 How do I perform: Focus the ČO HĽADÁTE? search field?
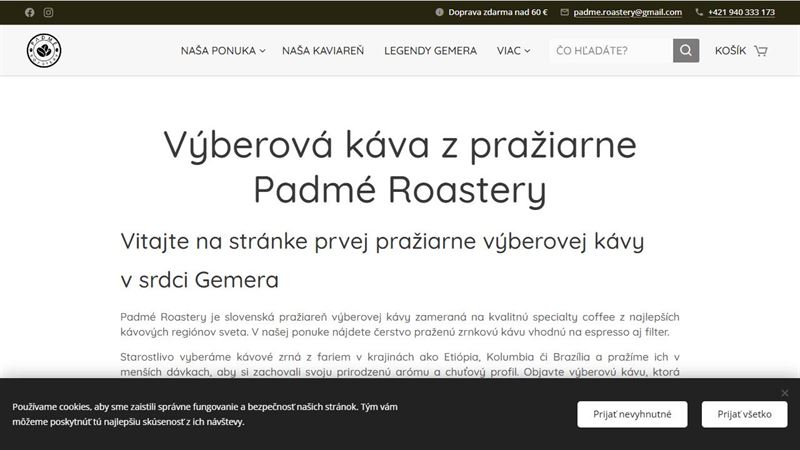pyautogui.click(x=611, y=51)
